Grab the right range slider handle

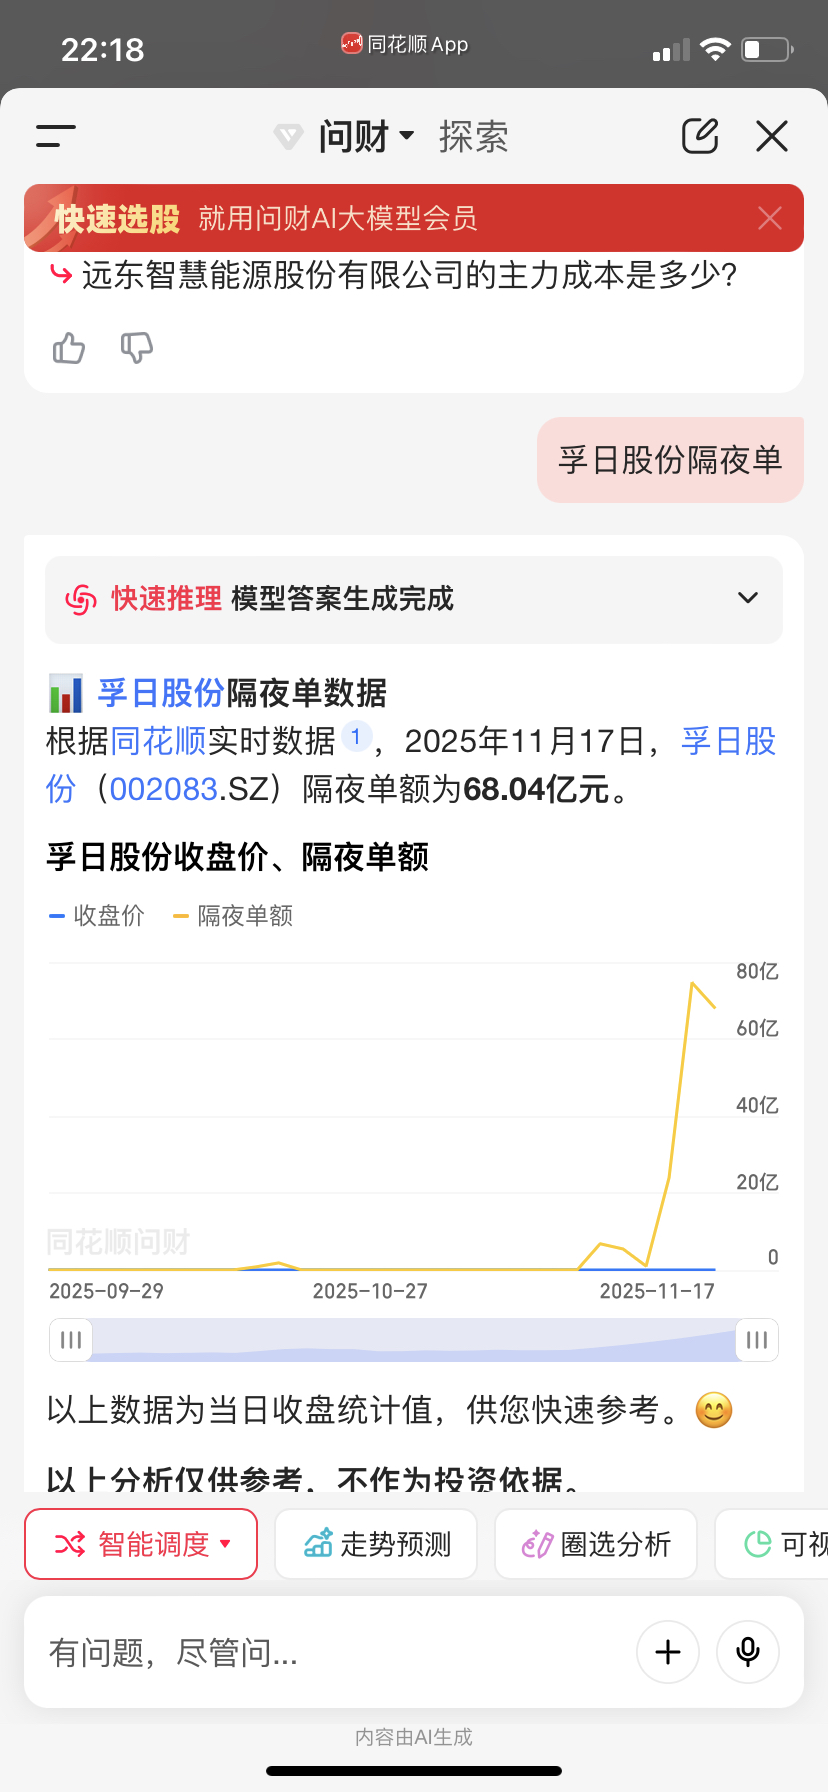click(757, 1340)
